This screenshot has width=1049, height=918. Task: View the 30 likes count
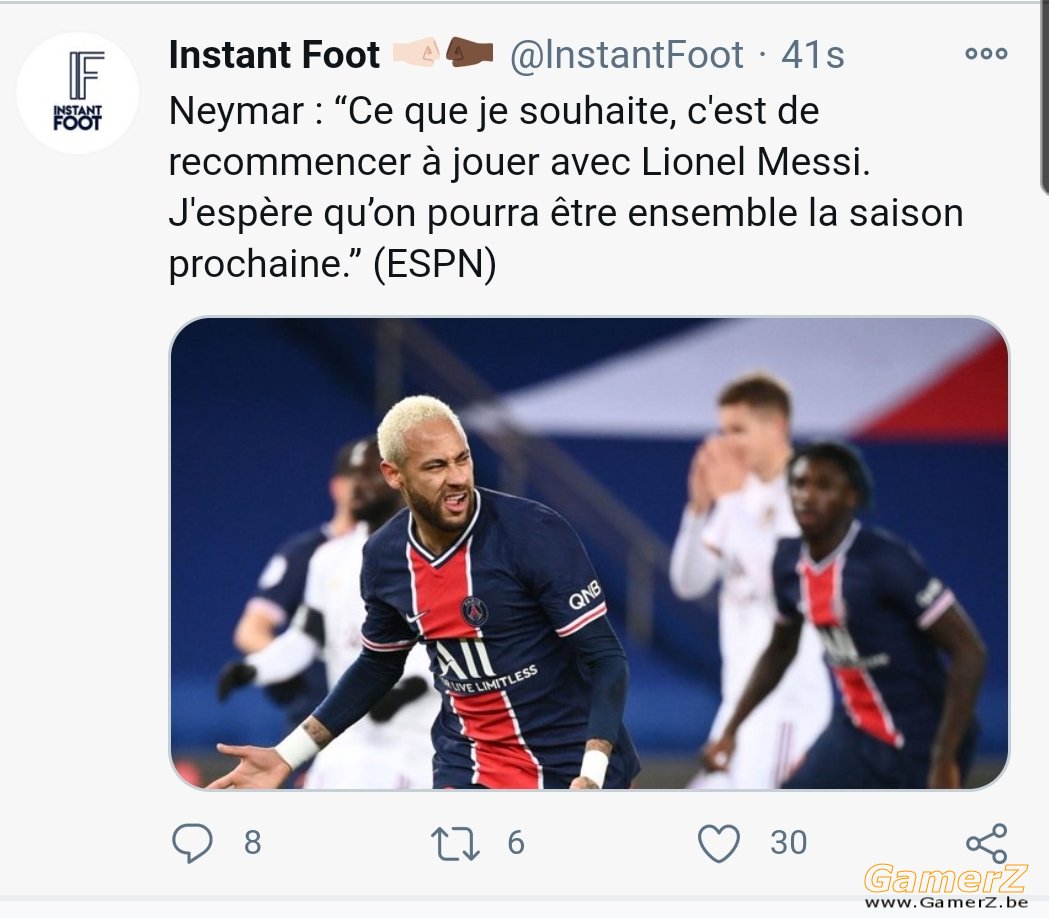click(x=789, y=842)
